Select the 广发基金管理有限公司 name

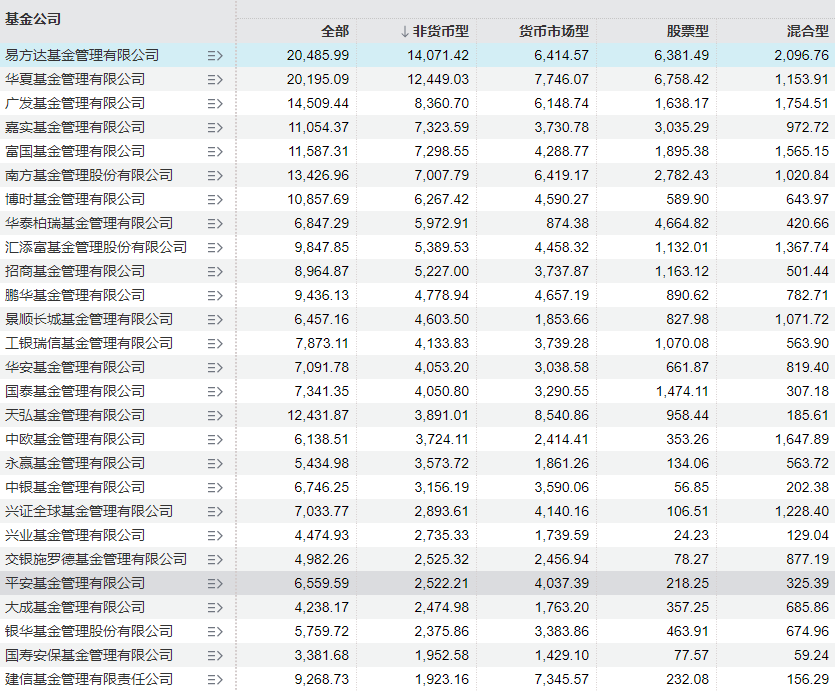[75, 103]
